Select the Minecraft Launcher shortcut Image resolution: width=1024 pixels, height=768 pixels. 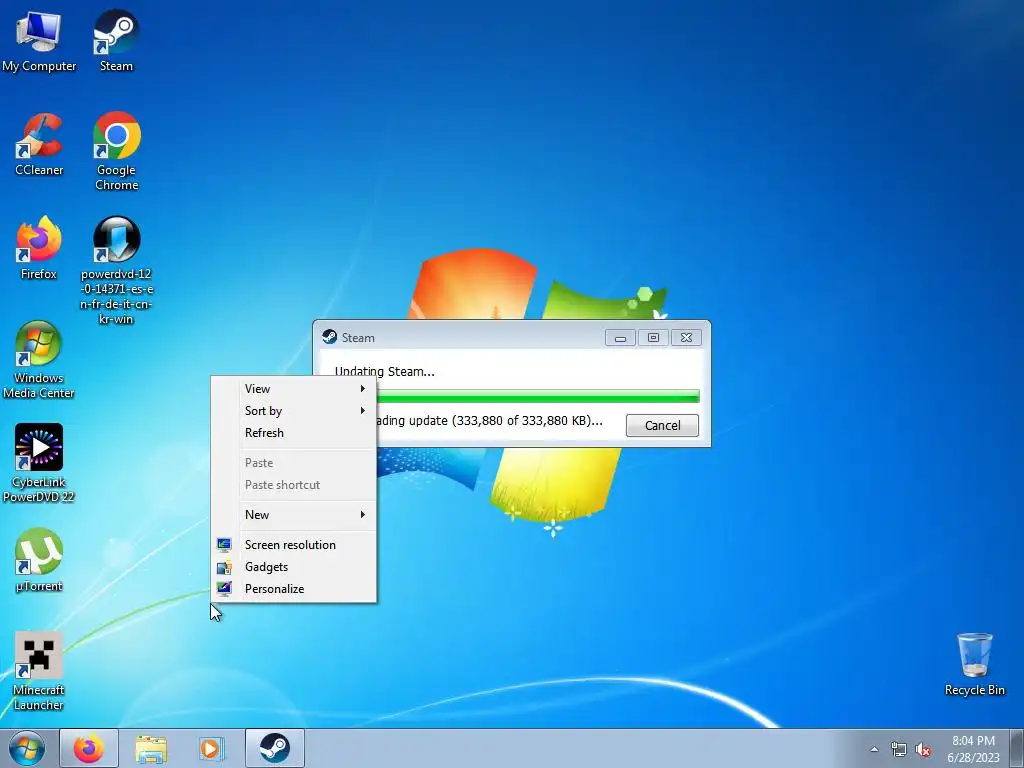pos(39,671)
